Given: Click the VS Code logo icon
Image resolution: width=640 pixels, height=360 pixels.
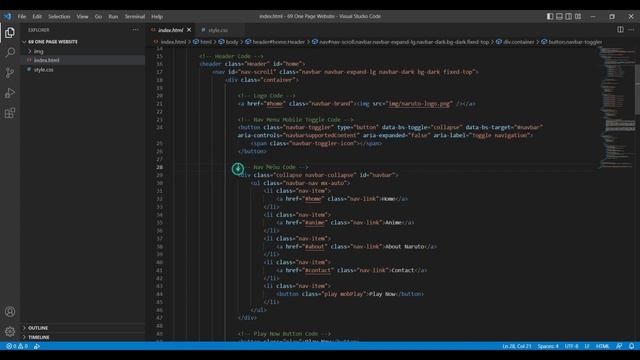Looking at the screenshot, I should pyautogui.click(x=8, y=16).
